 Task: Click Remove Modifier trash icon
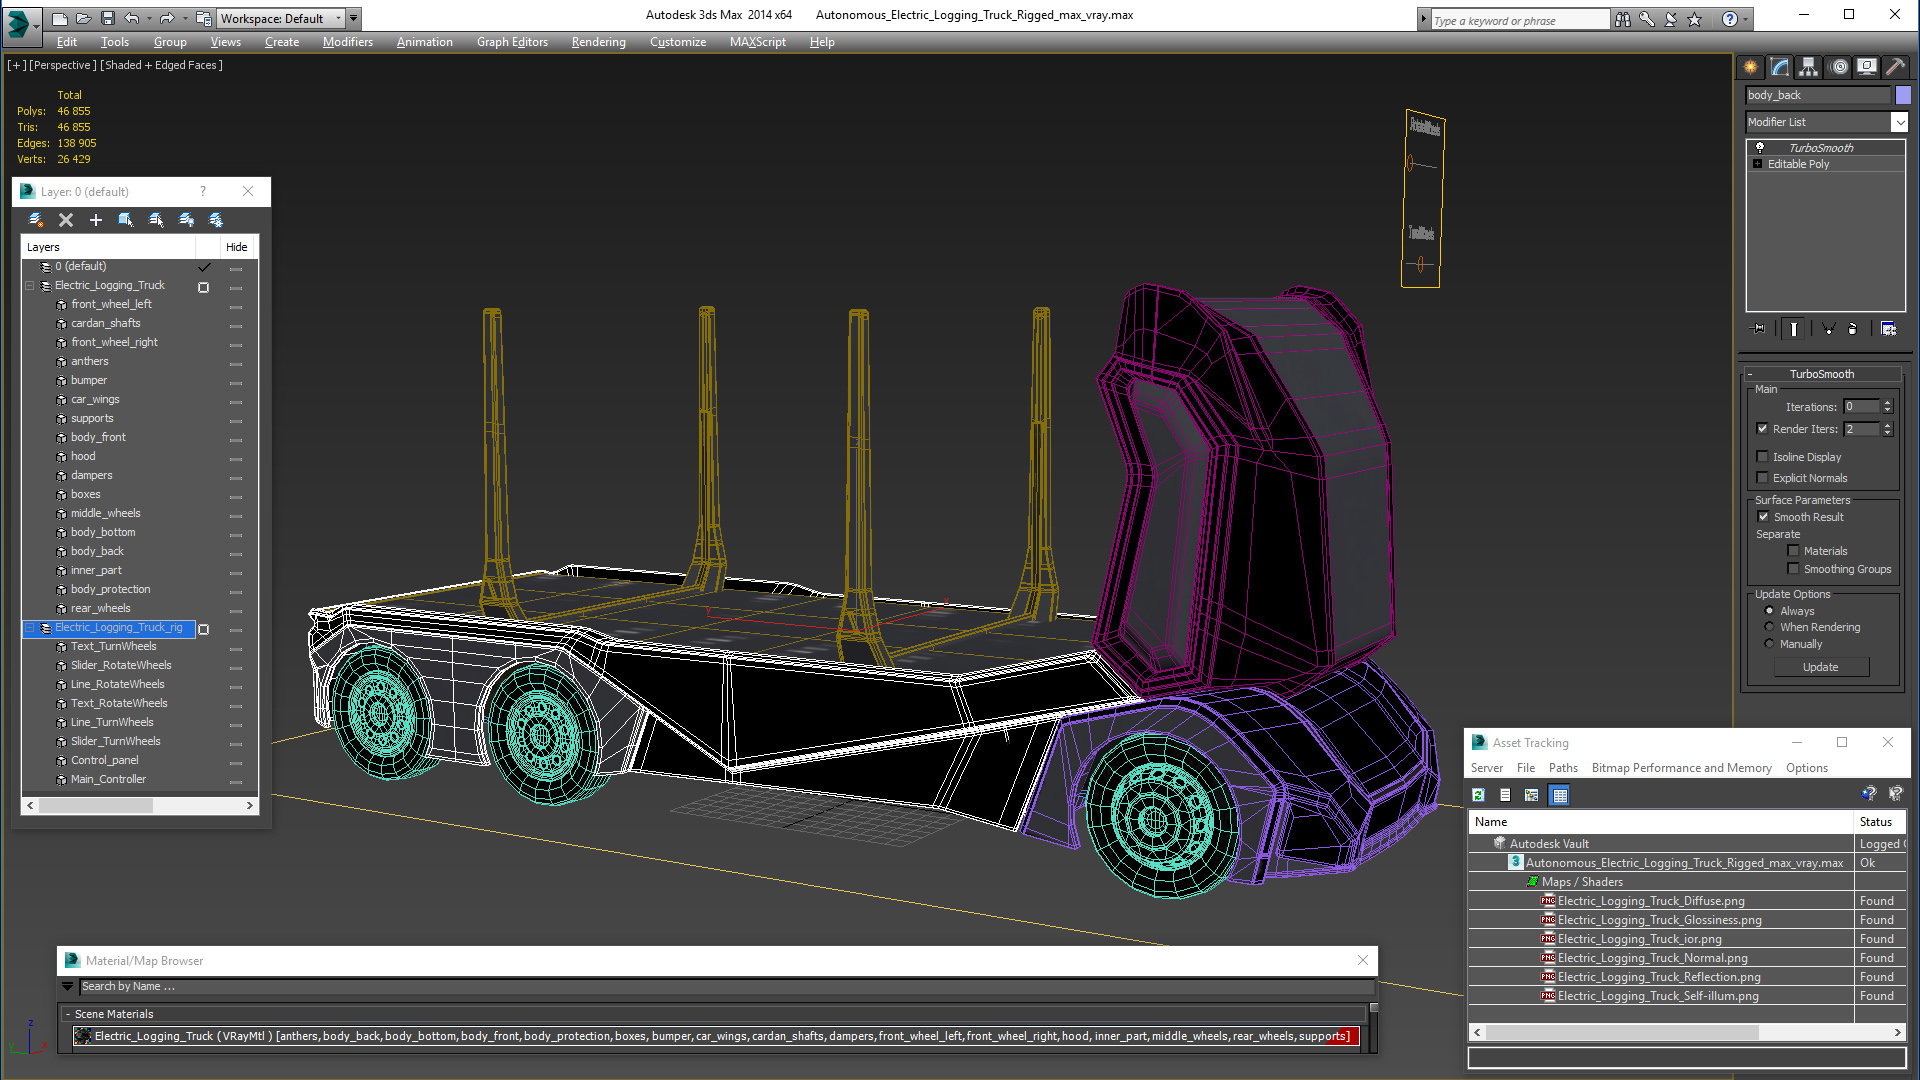1852,329
